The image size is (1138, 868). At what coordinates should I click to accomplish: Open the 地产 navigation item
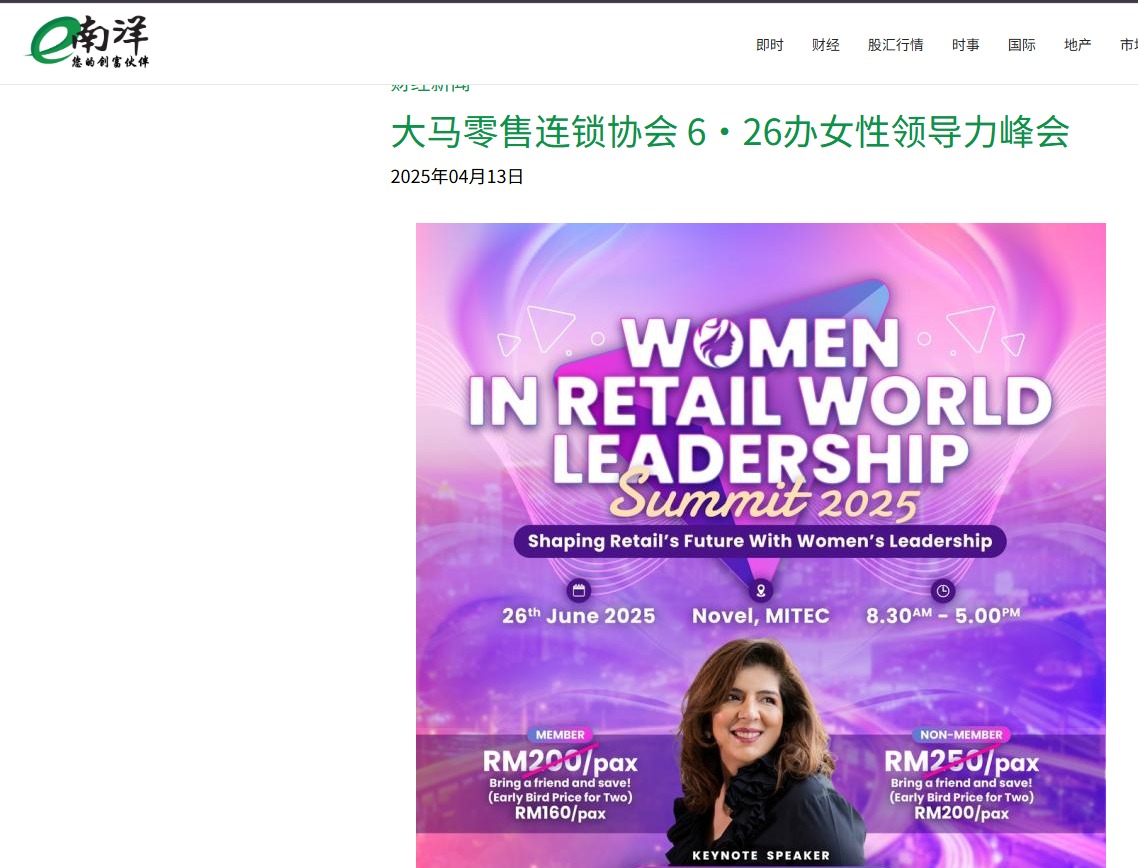coord(1077,45)
